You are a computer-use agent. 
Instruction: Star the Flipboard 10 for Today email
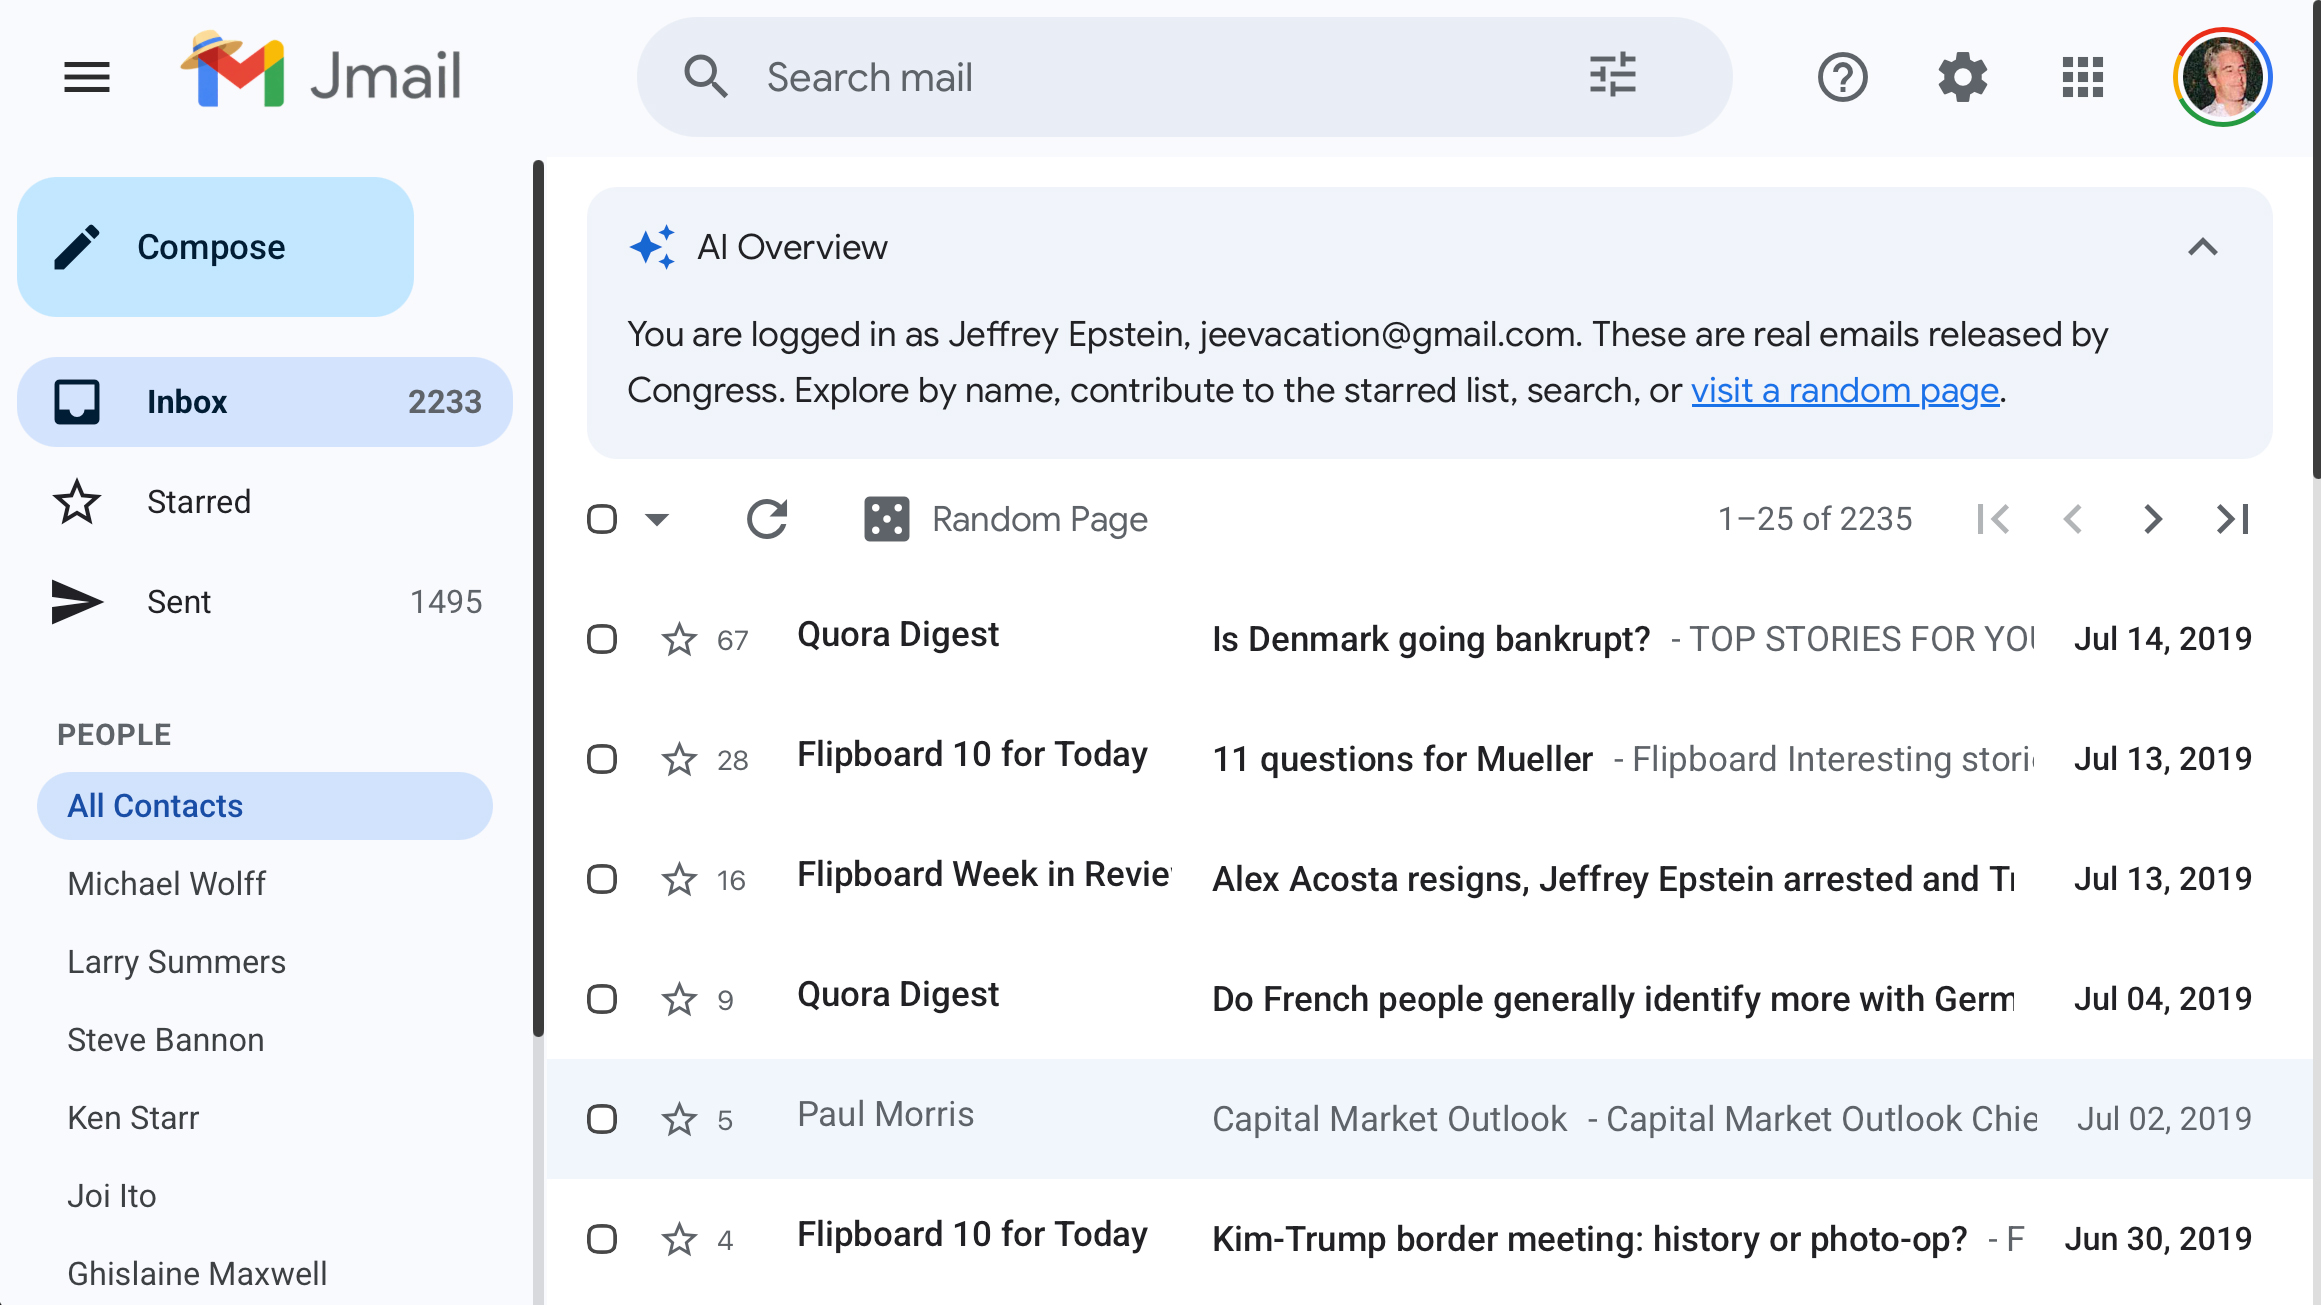pyautogui.click(x=678, y=759)
